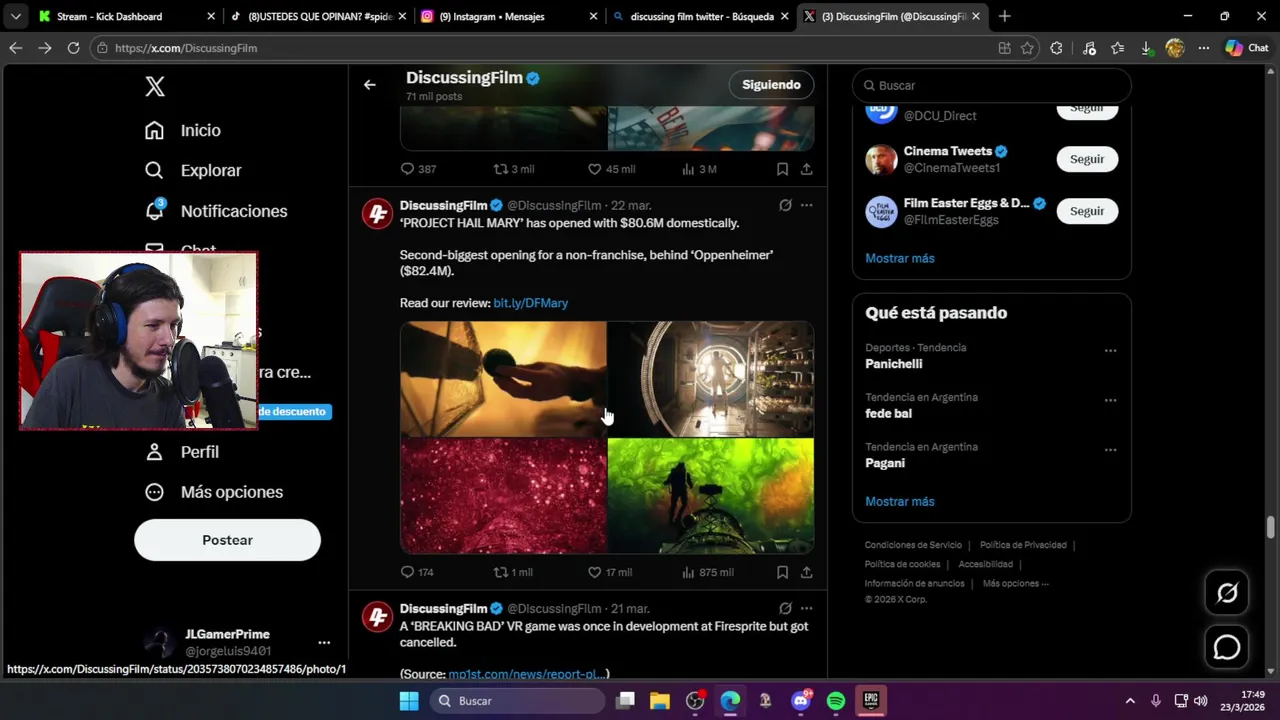
Task: Add this page to favorites star
Action: [1027, 48]
